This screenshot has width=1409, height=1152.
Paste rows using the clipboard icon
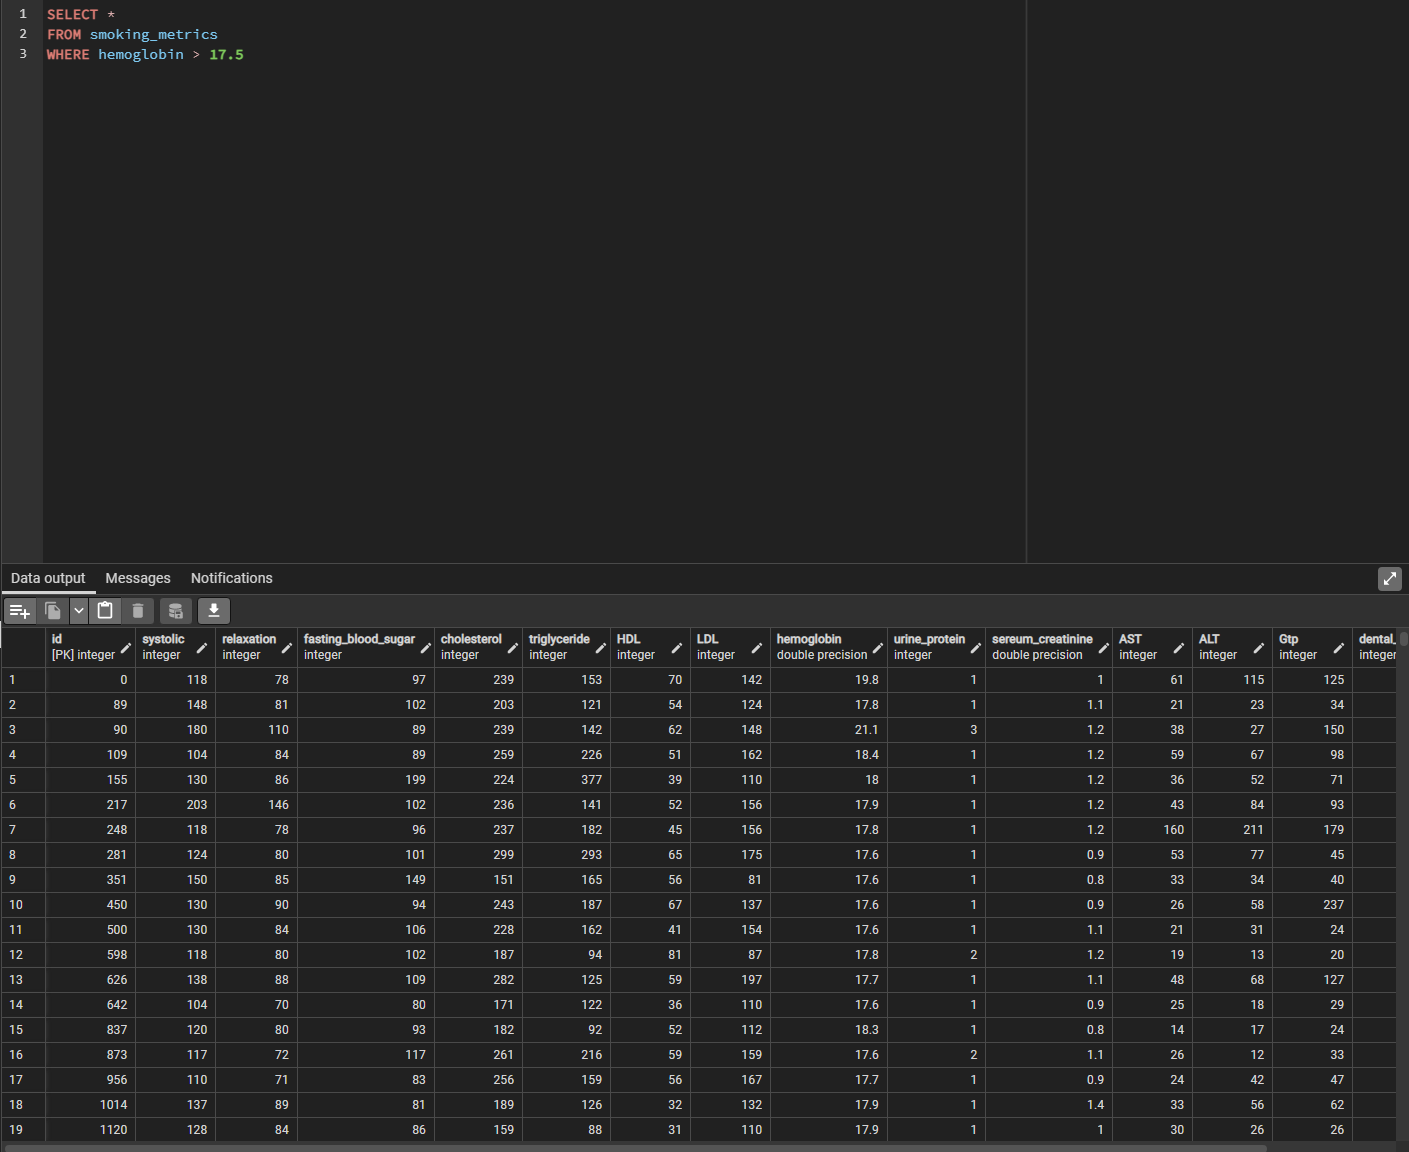[x=105, y=610]
